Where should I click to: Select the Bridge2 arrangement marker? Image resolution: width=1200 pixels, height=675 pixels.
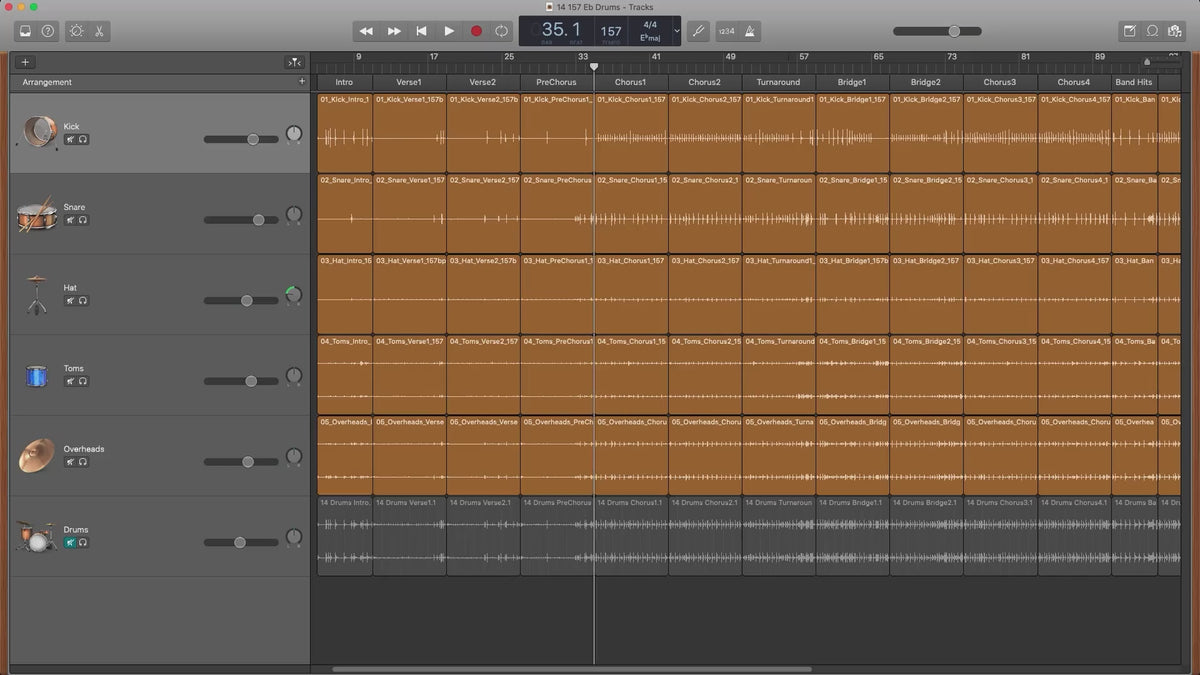pyautogui.click(x=926, y=82)
